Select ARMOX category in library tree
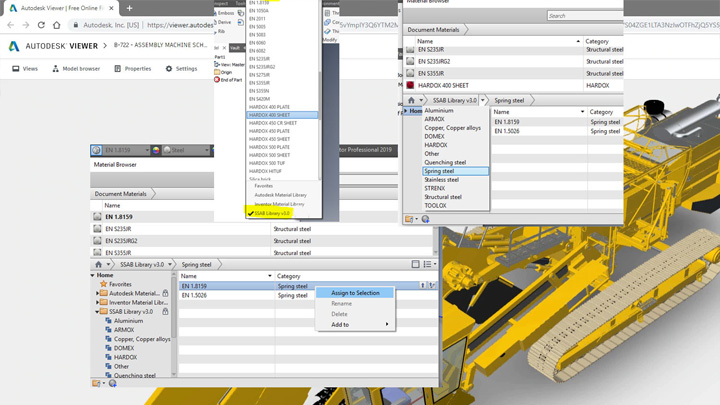Image resolution: width=720 pixels, height=405 pixels. coord(124,330)
